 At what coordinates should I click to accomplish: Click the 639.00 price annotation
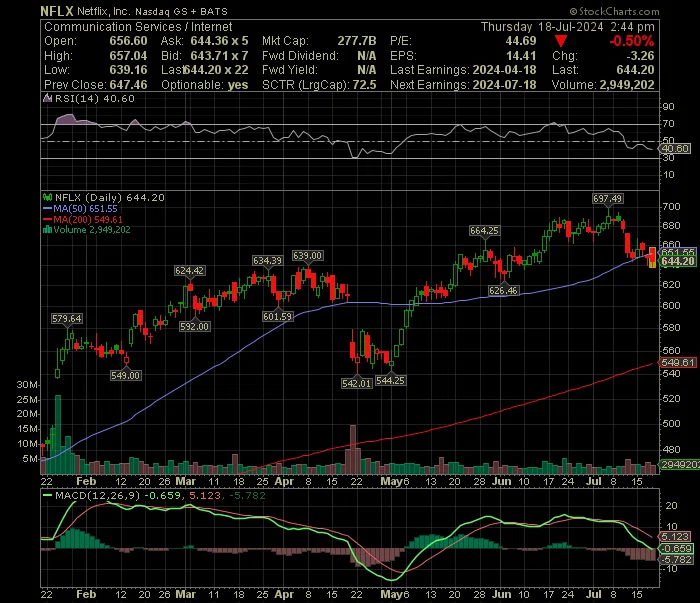point(308,256)
